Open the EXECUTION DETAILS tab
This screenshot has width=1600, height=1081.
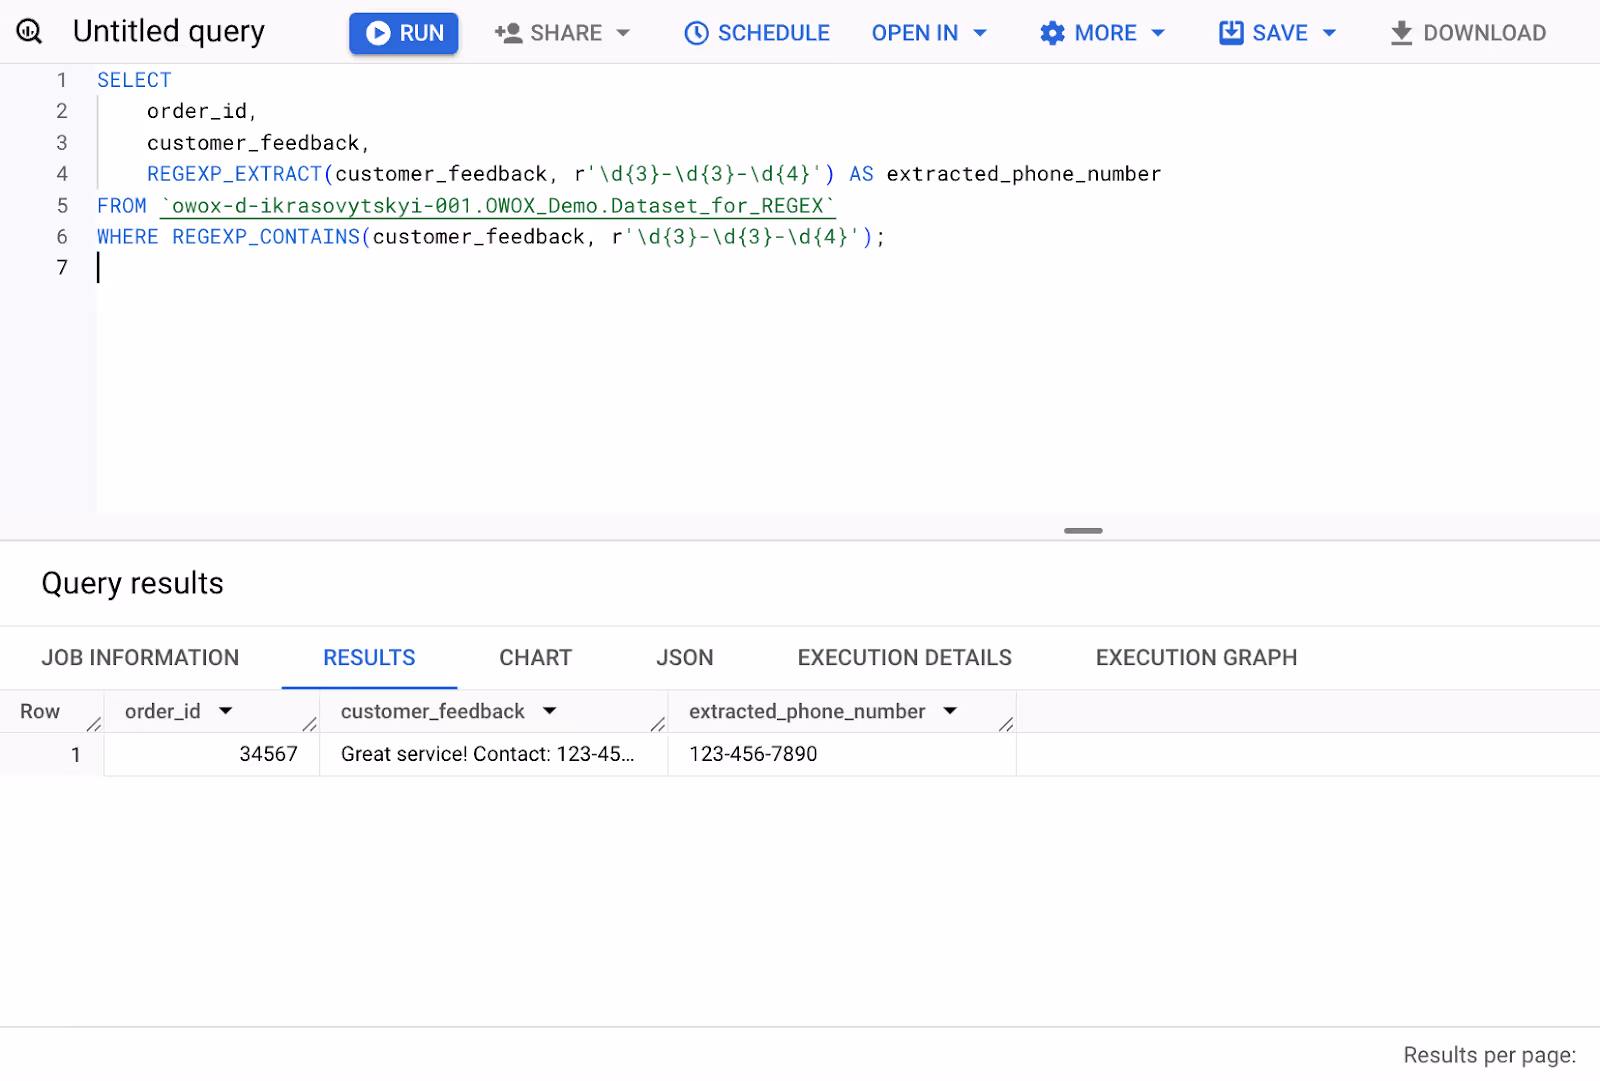[904, 658]
